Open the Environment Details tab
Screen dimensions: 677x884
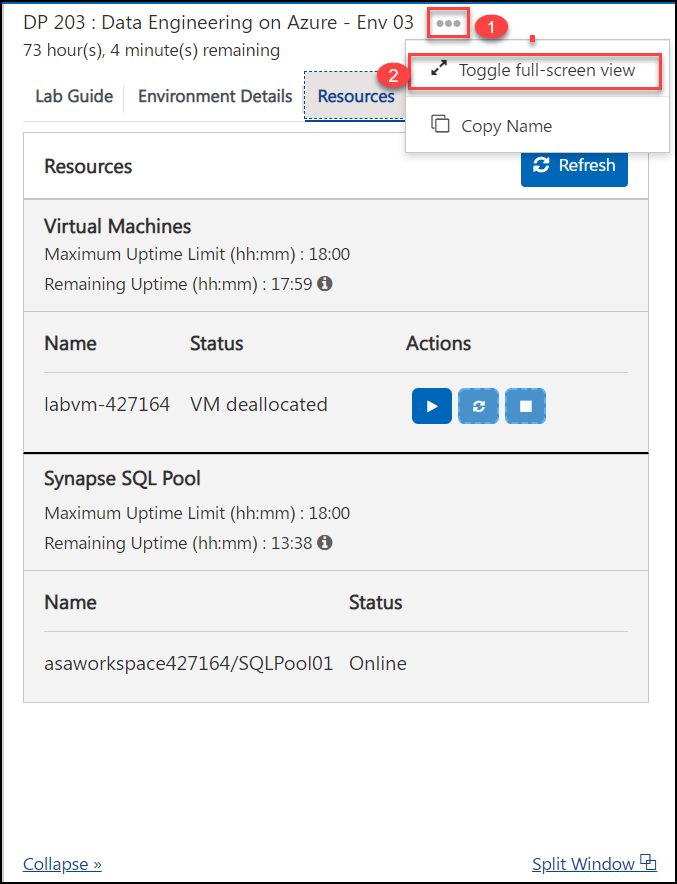coord(215,96)
